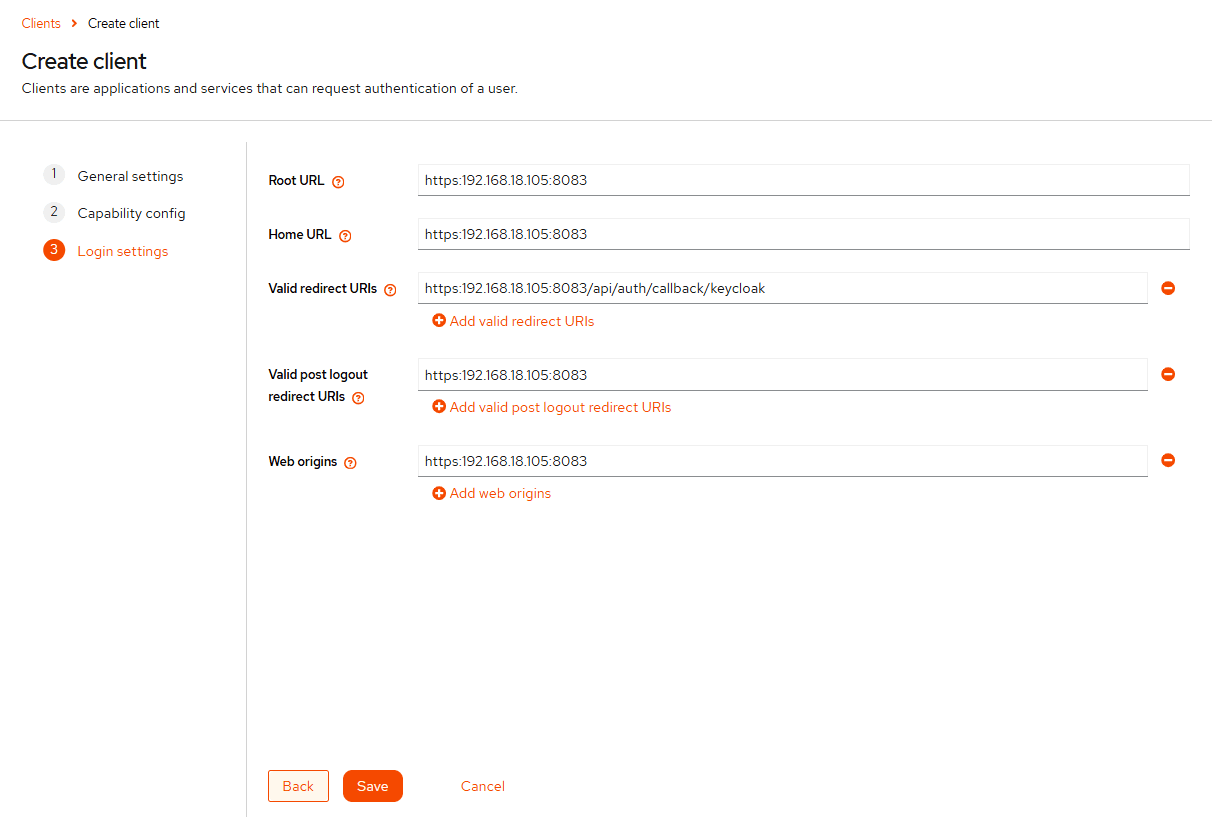Edit the post logout redirect URI field
This screenshot has height=817, width=1212.
(783, 375)
